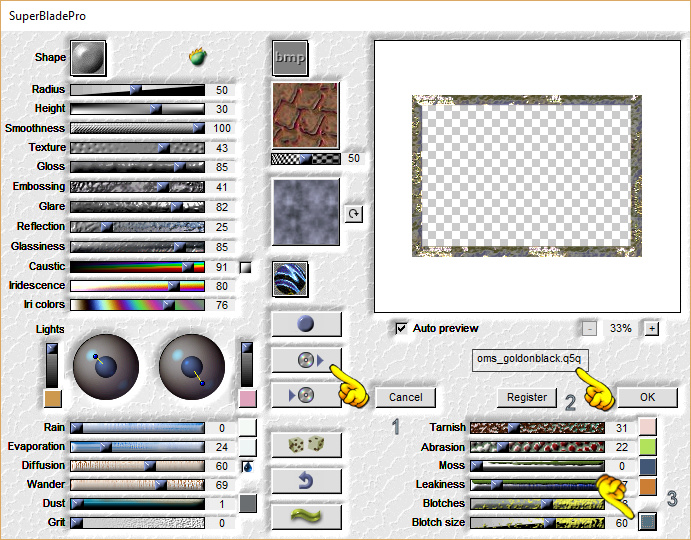Screen dimensions: 691x540
Task: Click the Embossing slider
Action: [137, 187]
